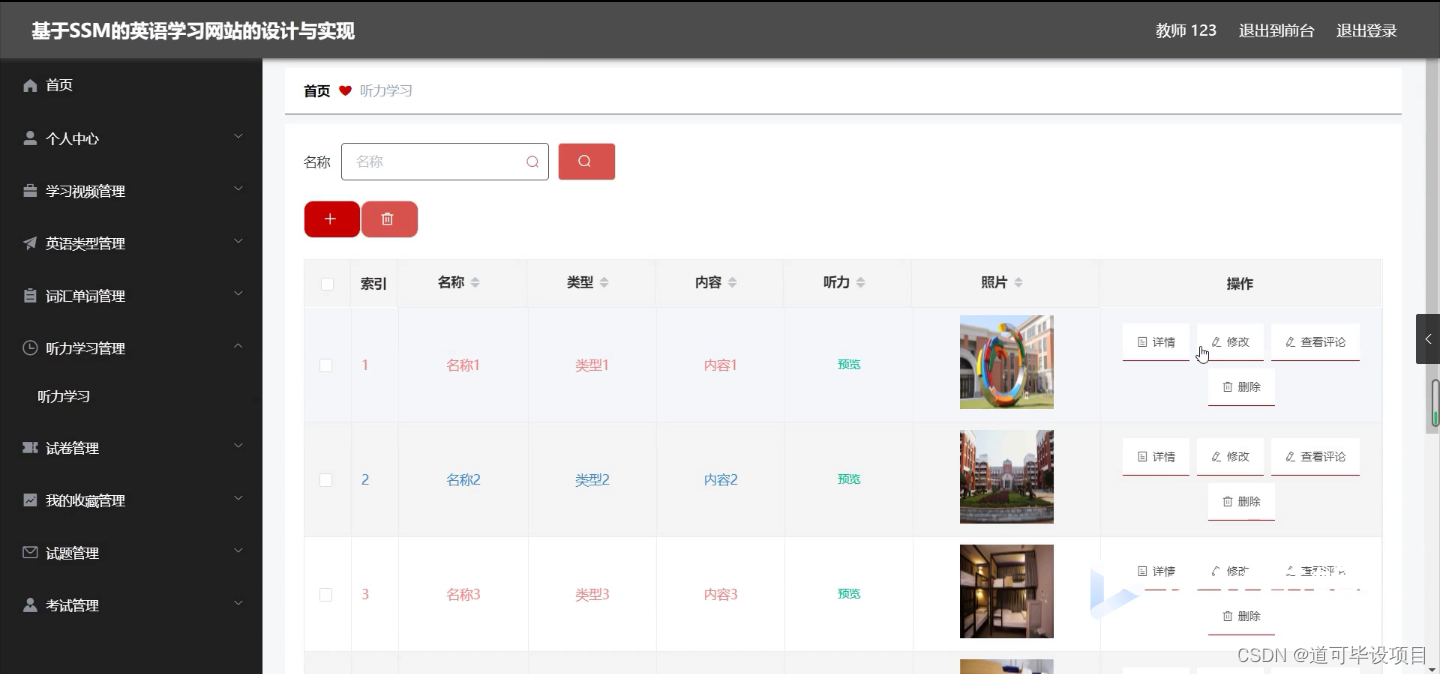This screenshot has width=1440, height=674.
Task: Expand the 试卷管理 menu chevron
Action: click(x=238, y=445)
